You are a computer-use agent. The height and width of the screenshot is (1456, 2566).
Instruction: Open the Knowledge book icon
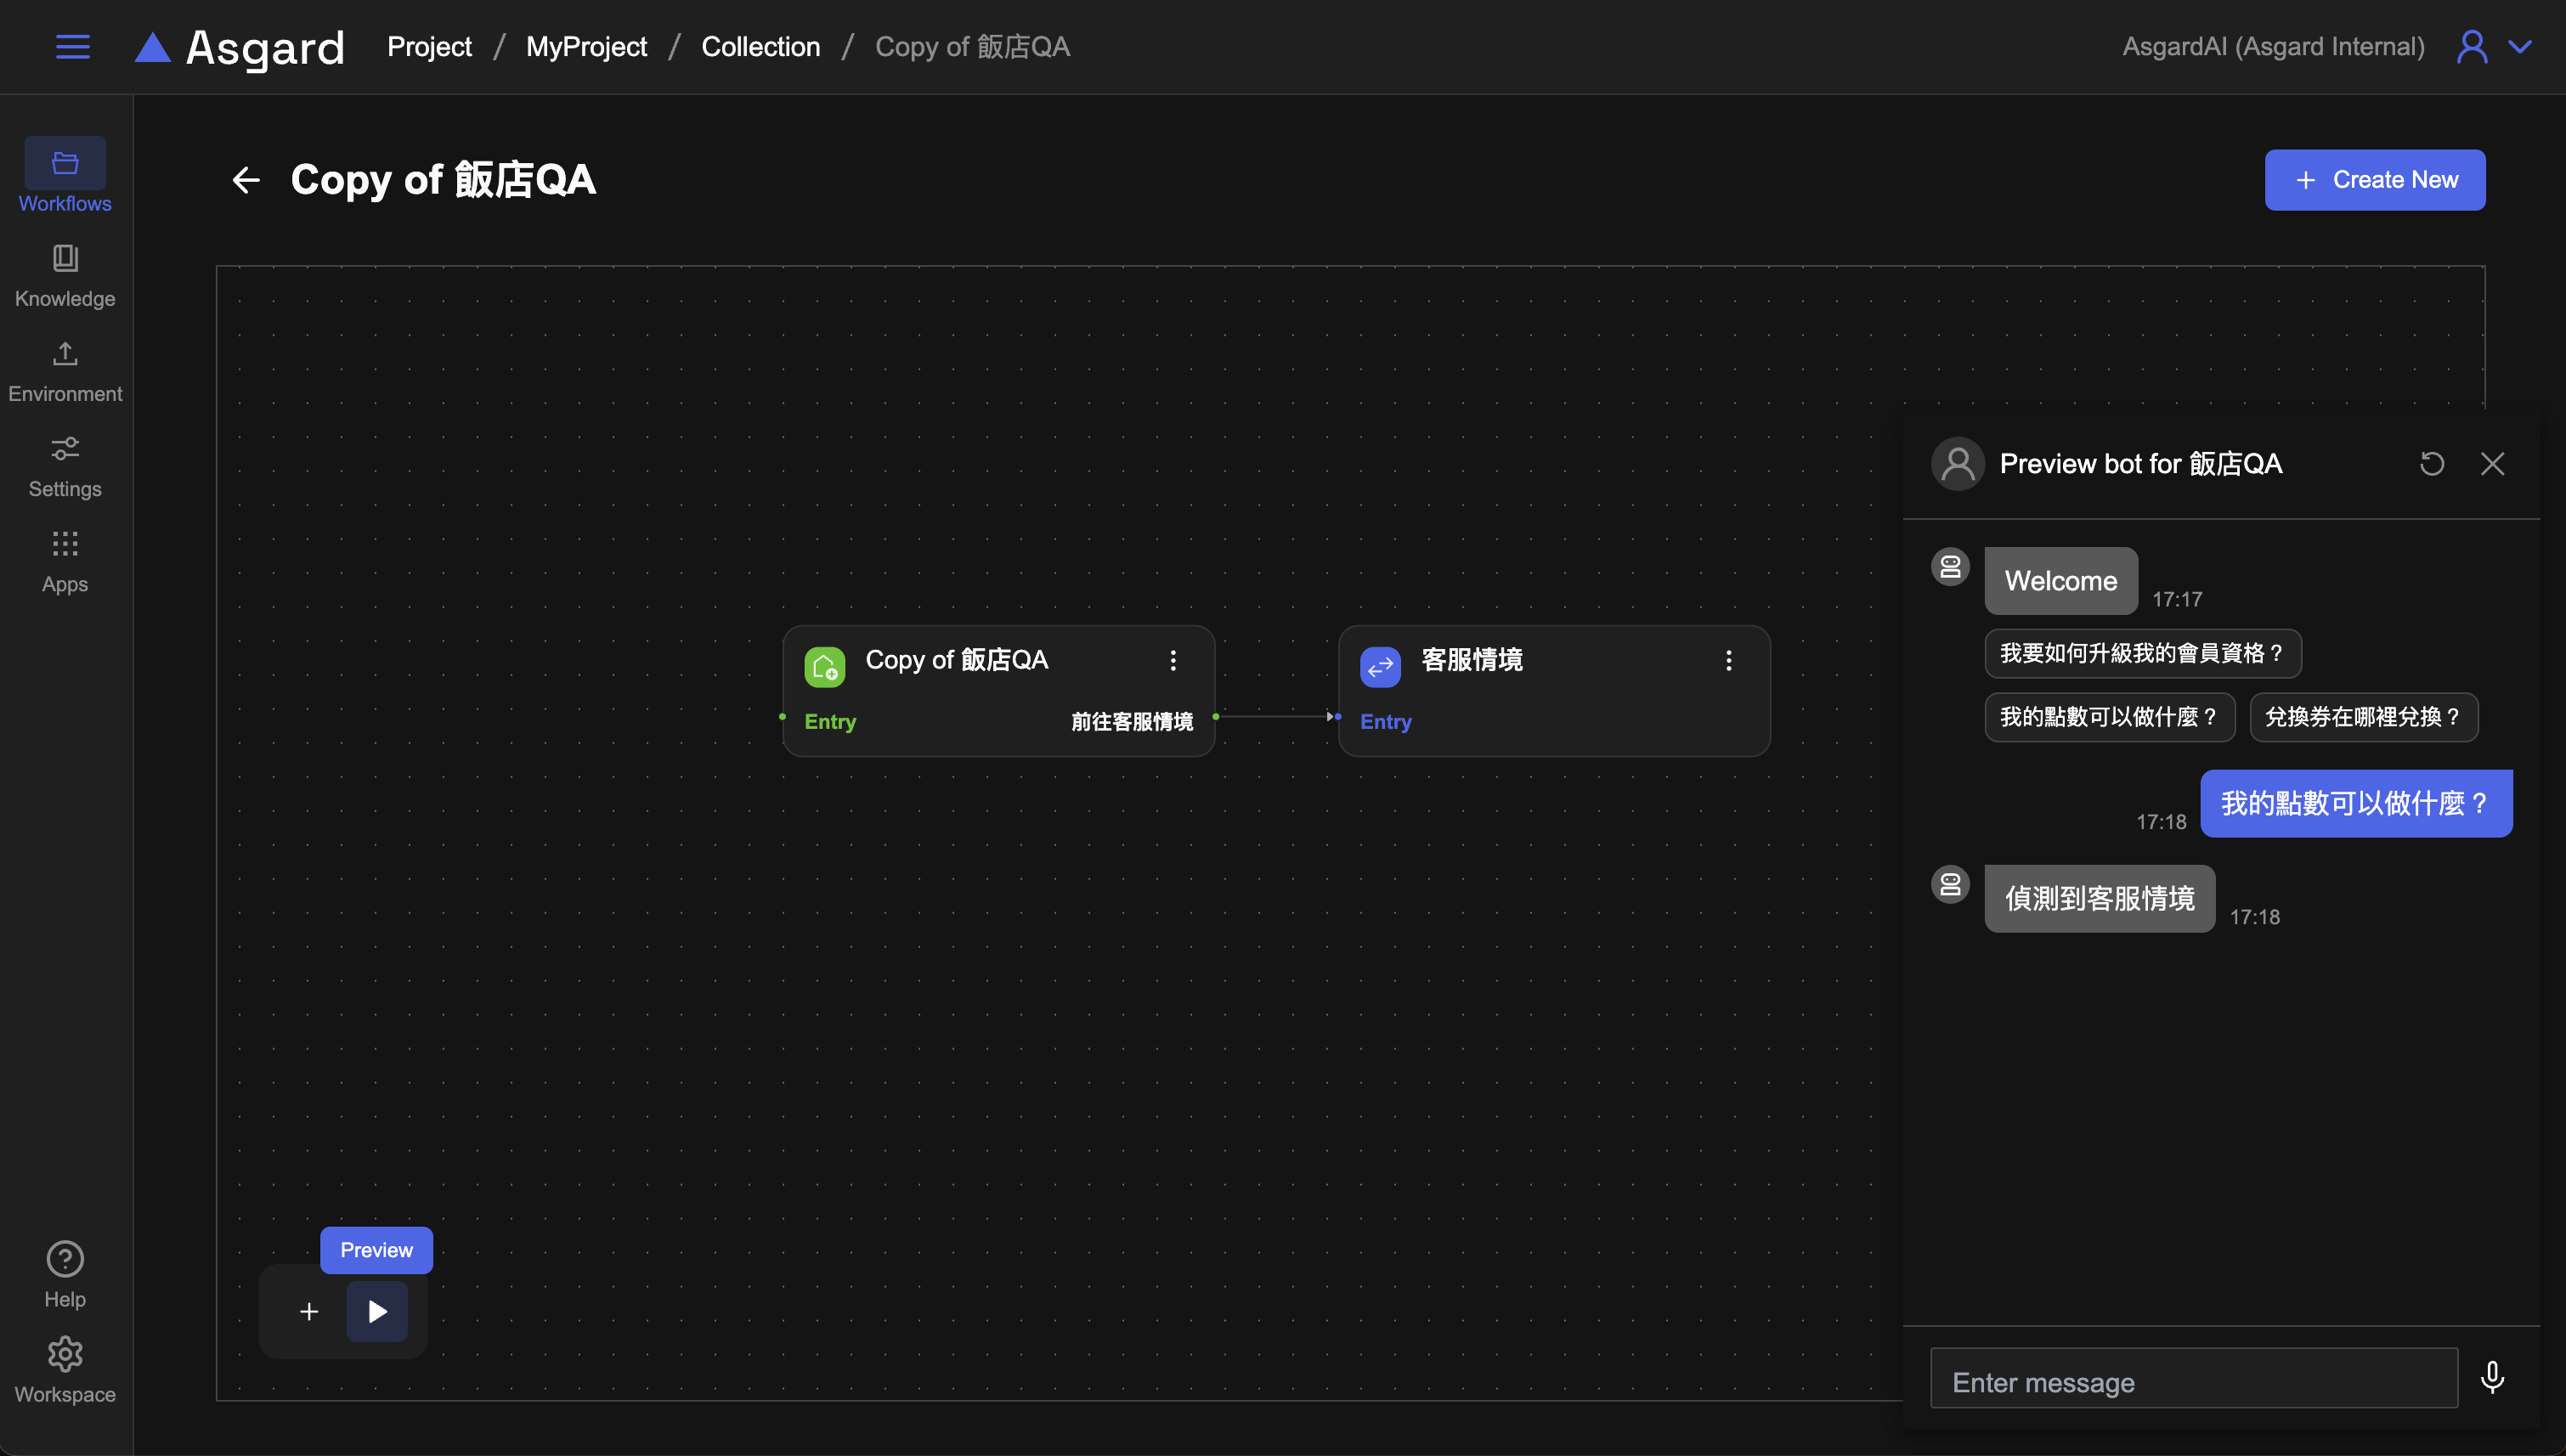(x=65, y=259)
